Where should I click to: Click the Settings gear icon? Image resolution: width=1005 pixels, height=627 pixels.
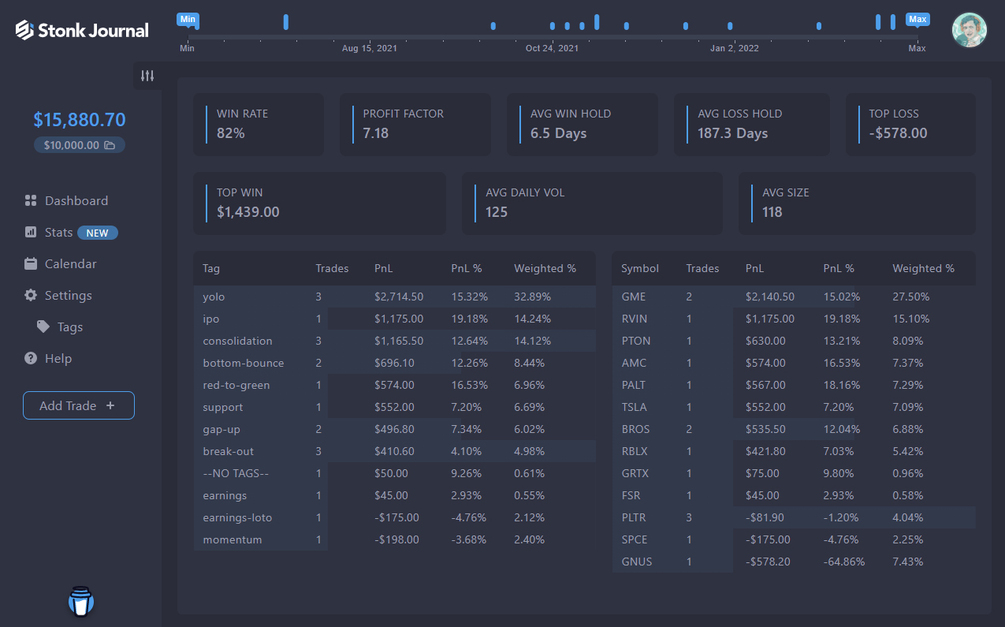30,295
